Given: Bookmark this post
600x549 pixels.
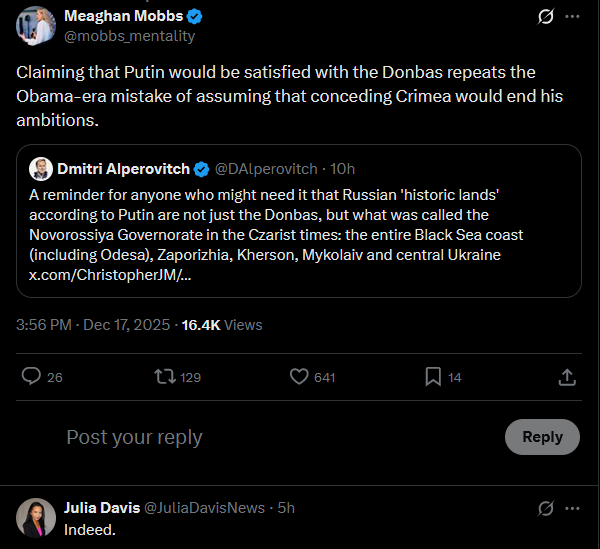Looking at the screenshot, I should [x=433, y=376].
